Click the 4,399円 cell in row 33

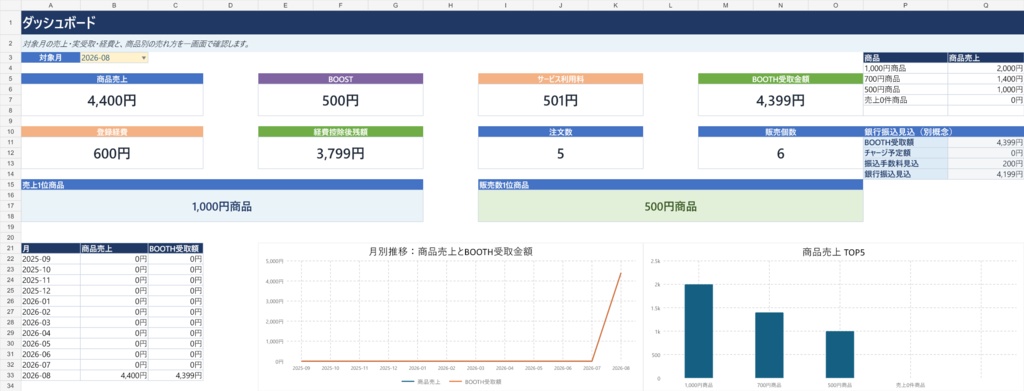click(175, 375)
